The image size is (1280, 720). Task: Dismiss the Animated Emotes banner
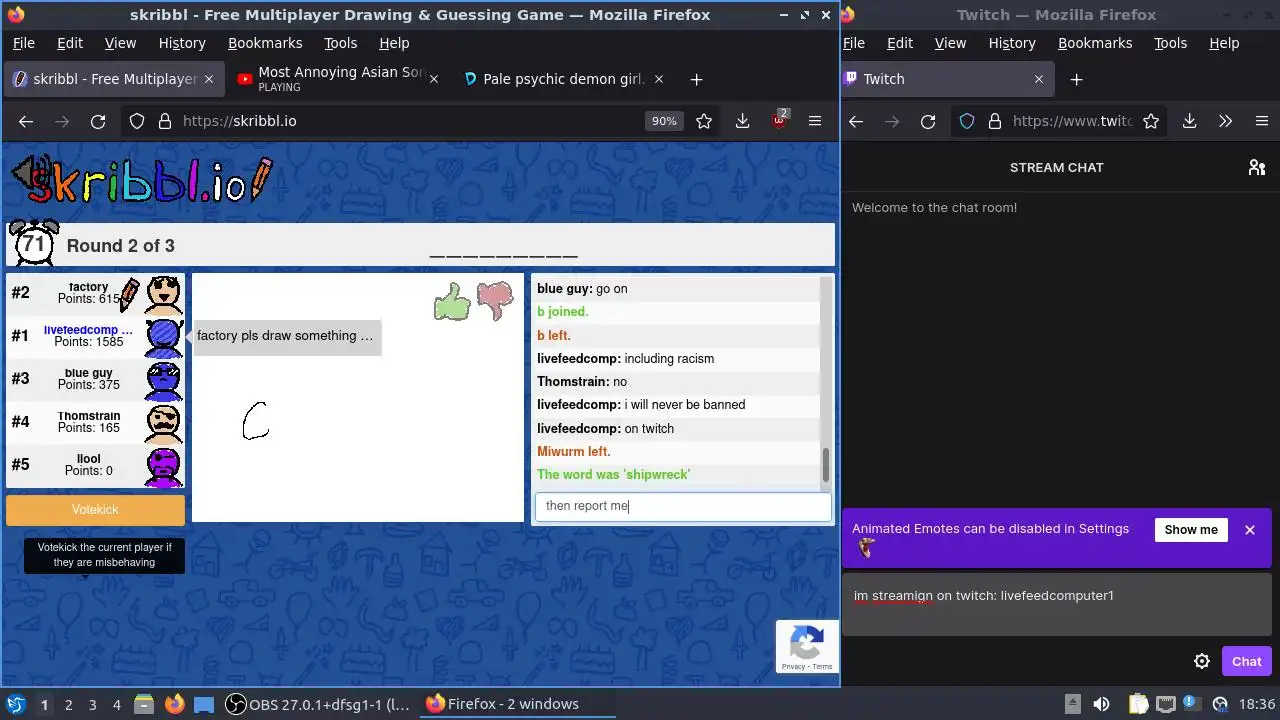pos(1249,530)
